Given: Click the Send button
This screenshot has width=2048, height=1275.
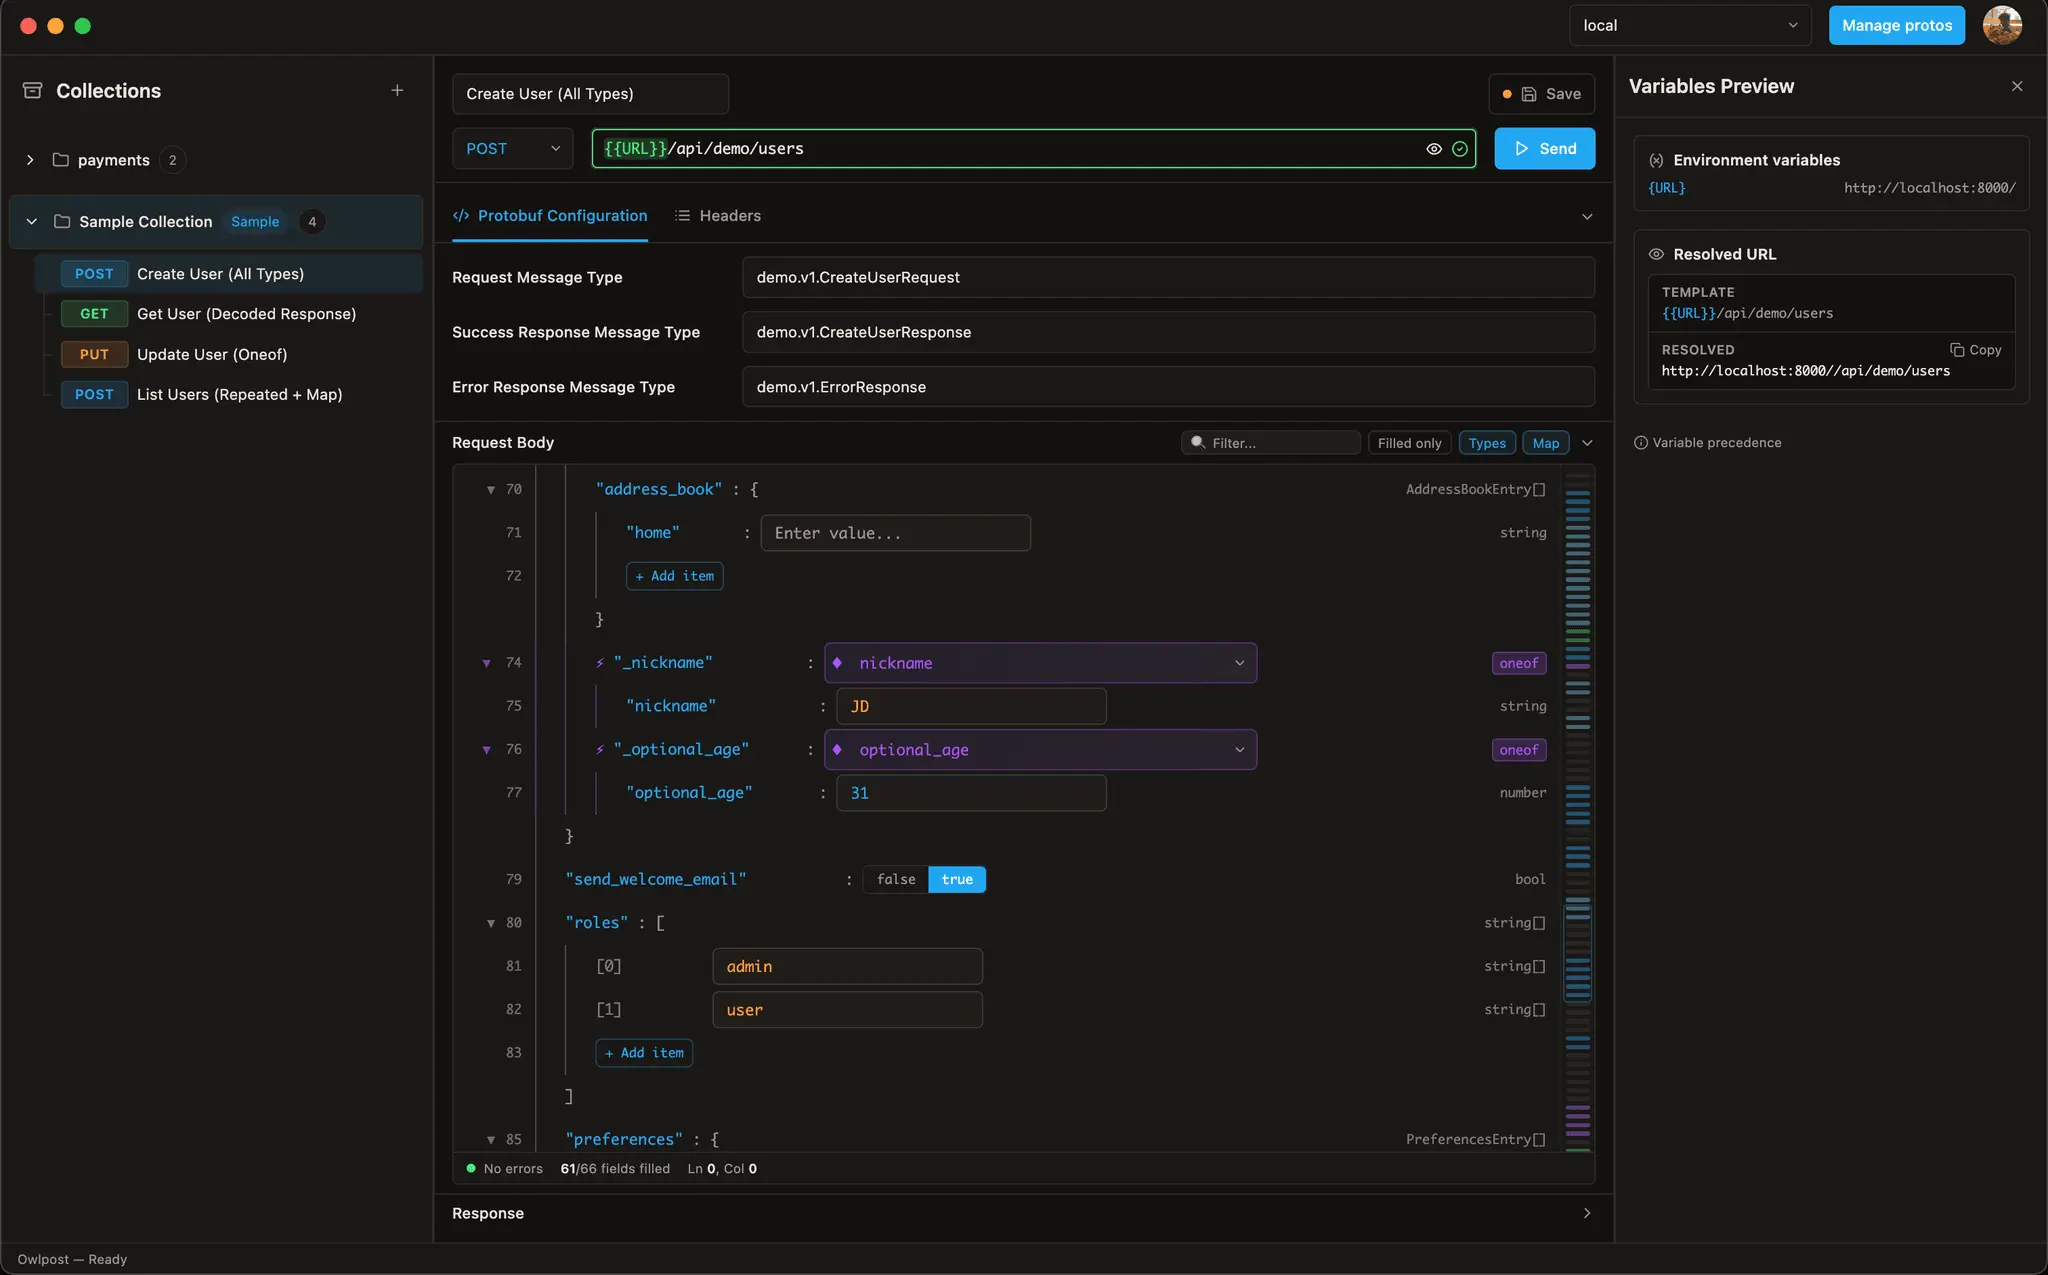Looking at the screenshot, I should tap(1544, 149).
